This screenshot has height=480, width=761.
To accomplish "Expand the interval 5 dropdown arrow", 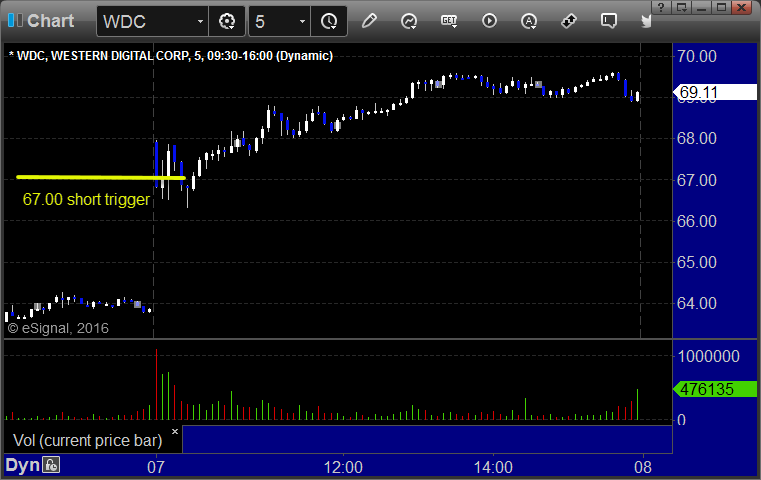I will click(x=302, y=21).
